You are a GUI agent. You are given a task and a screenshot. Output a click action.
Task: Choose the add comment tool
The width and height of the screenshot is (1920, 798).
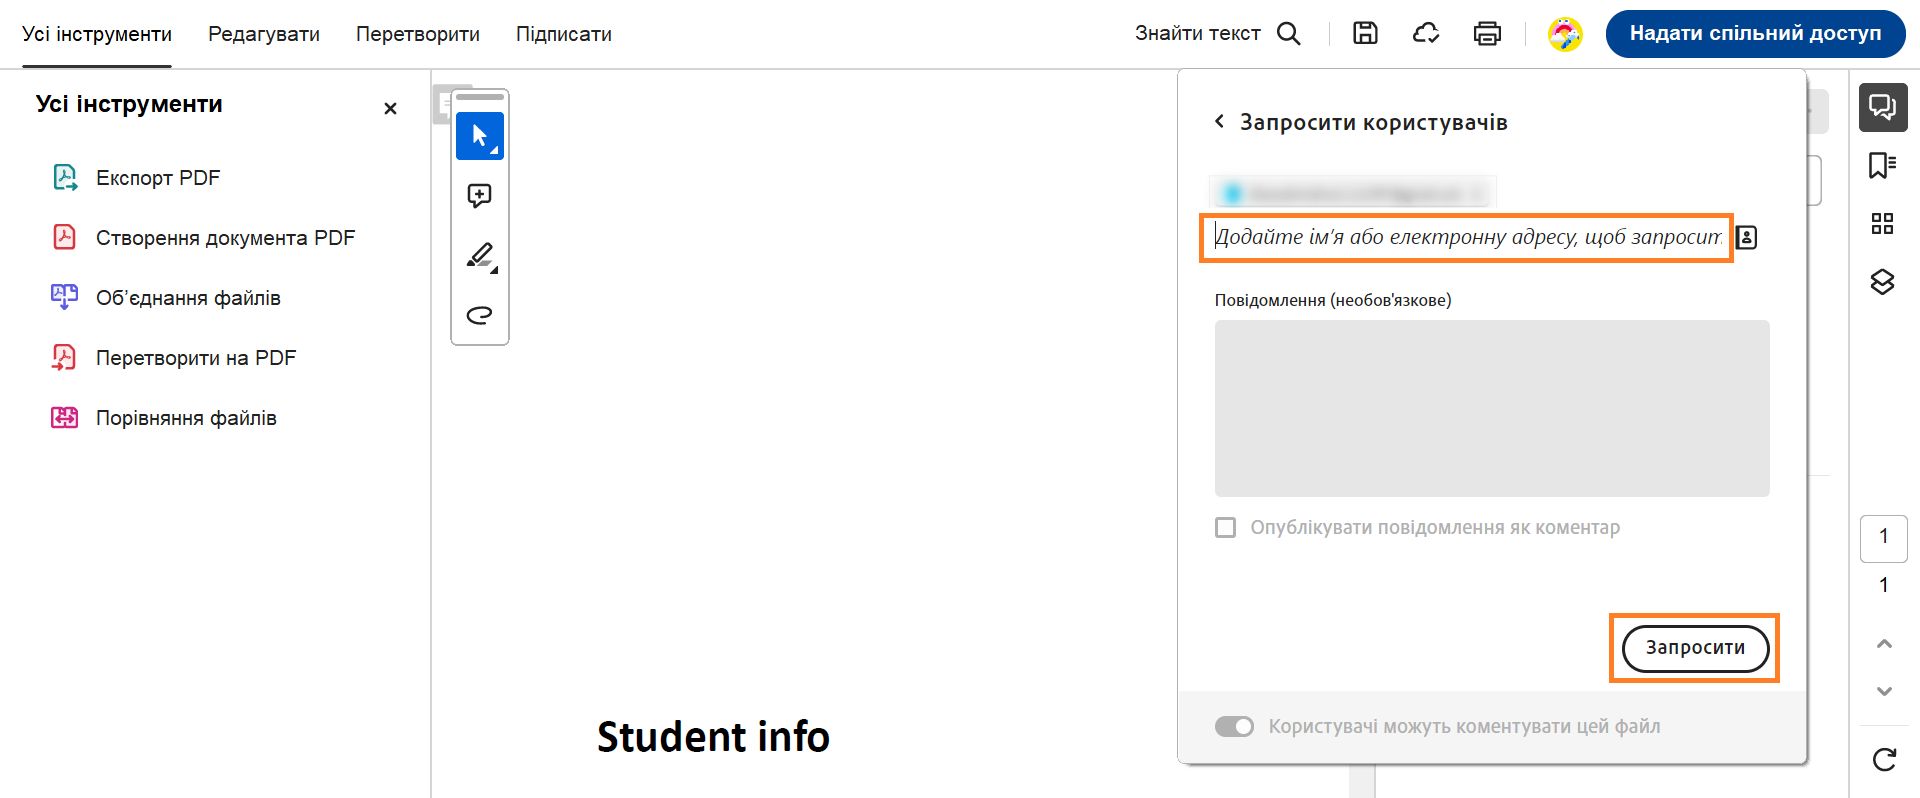479,195
